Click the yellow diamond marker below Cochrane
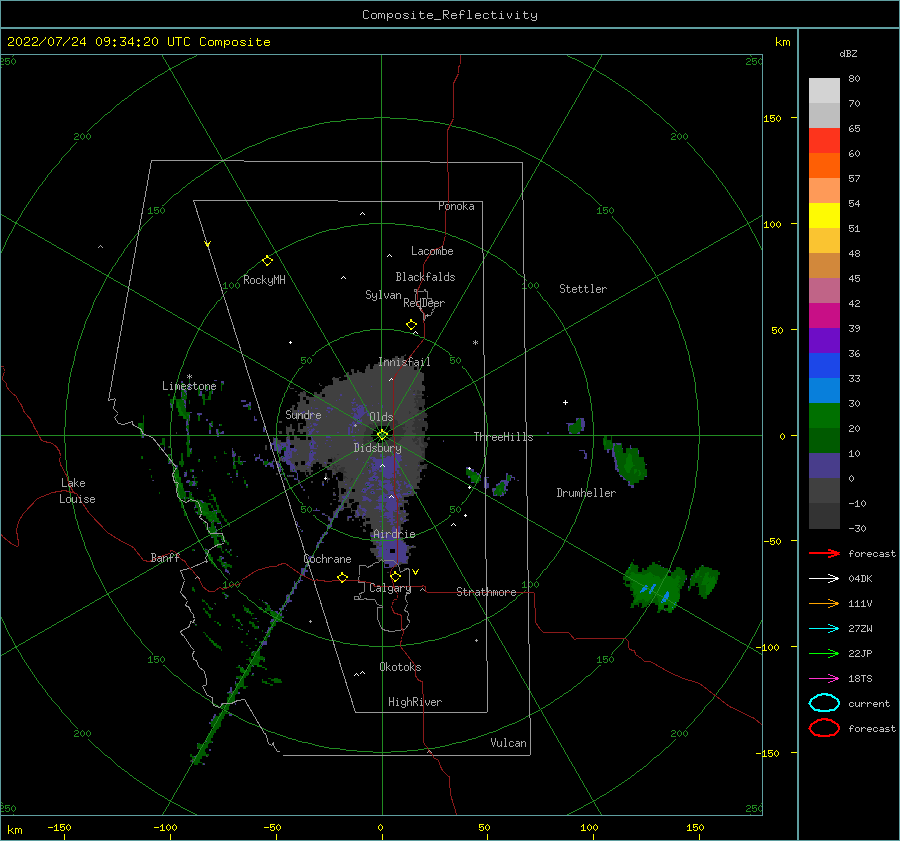 coord(342,578)
